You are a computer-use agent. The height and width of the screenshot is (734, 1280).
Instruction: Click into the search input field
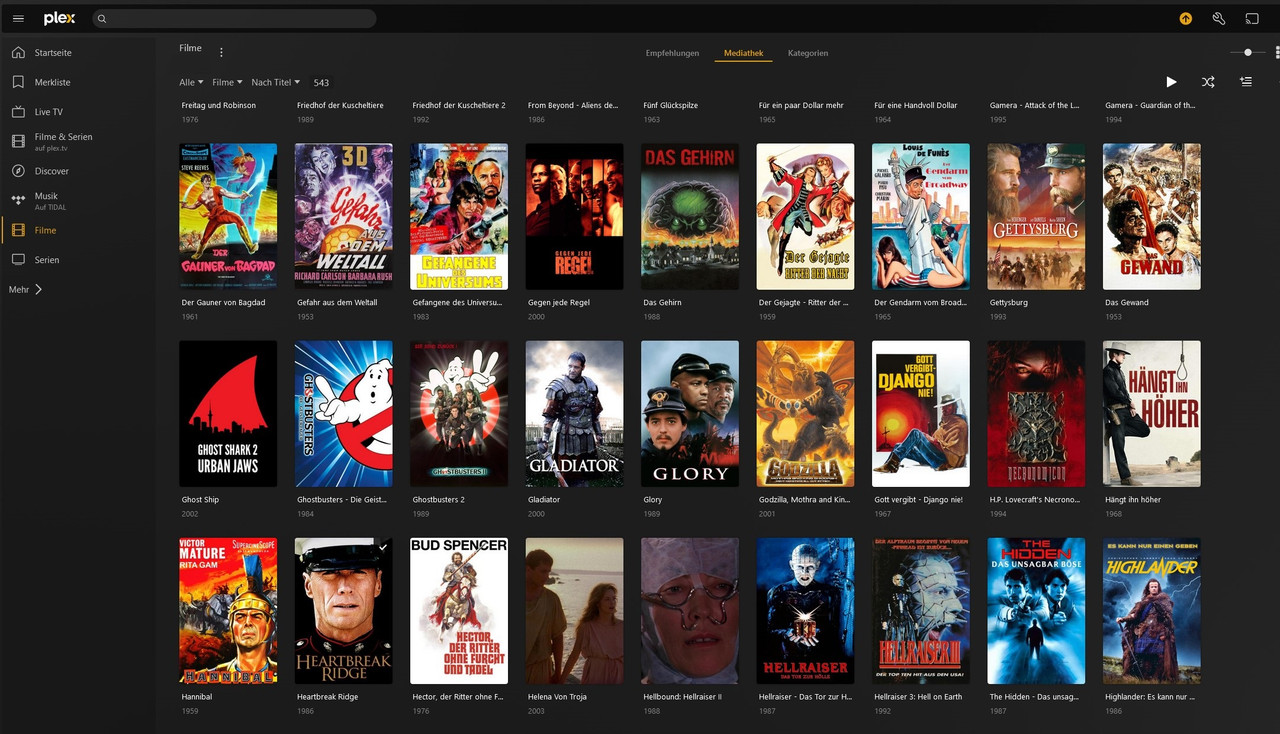pyautogui.click(x=235, y=18)
